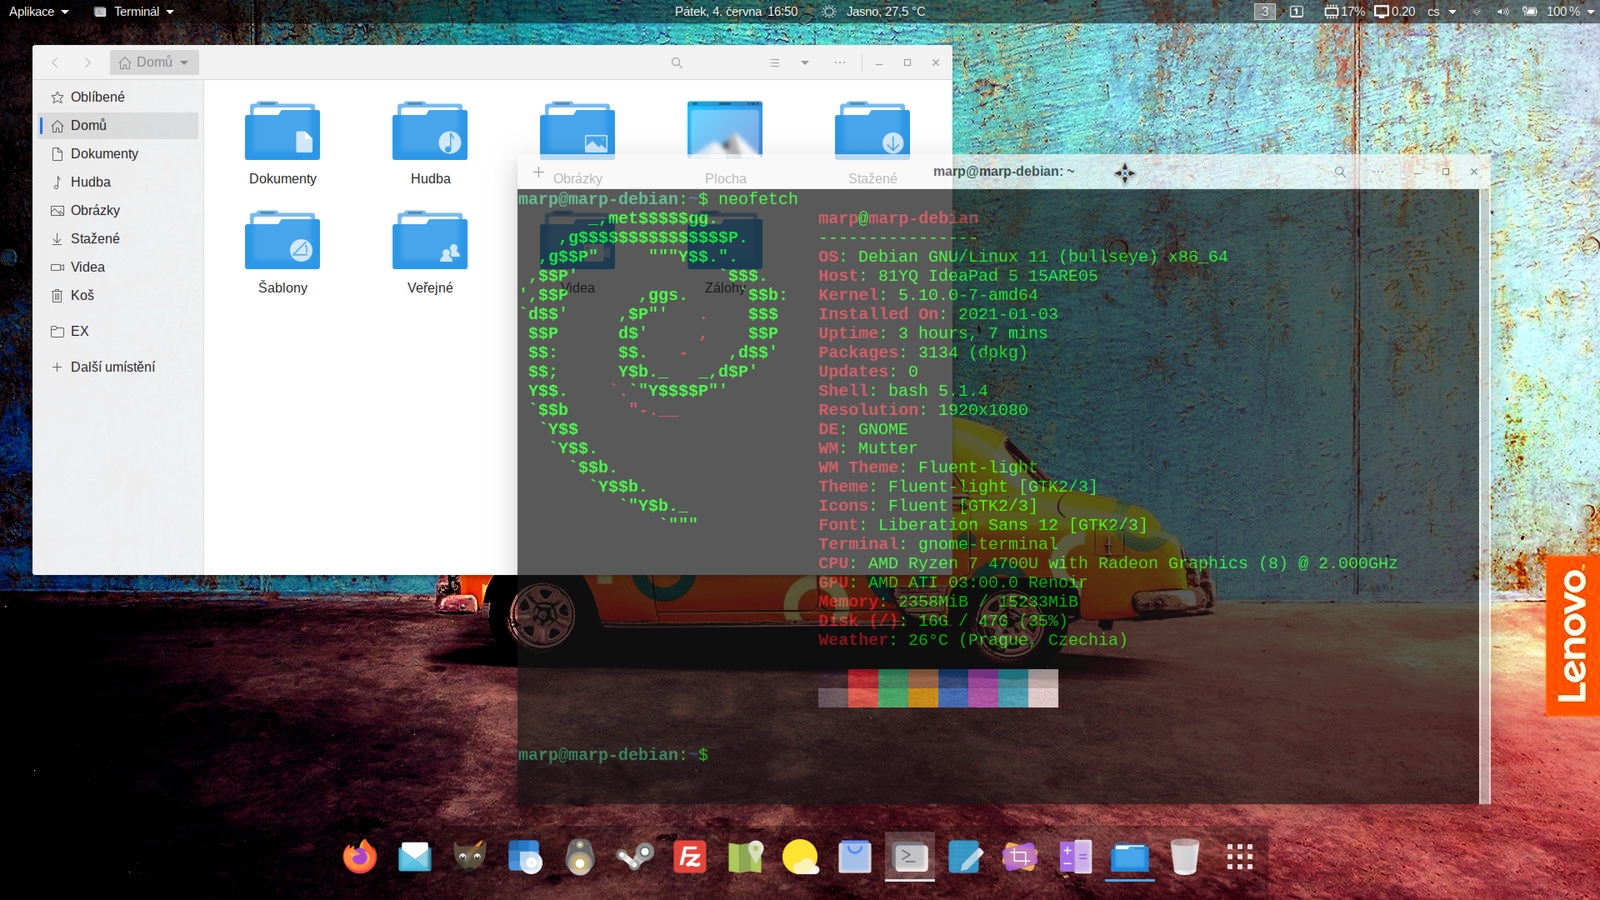Show all applications grid
The width and height of the screenshot is (1600, 900).
1240,857
